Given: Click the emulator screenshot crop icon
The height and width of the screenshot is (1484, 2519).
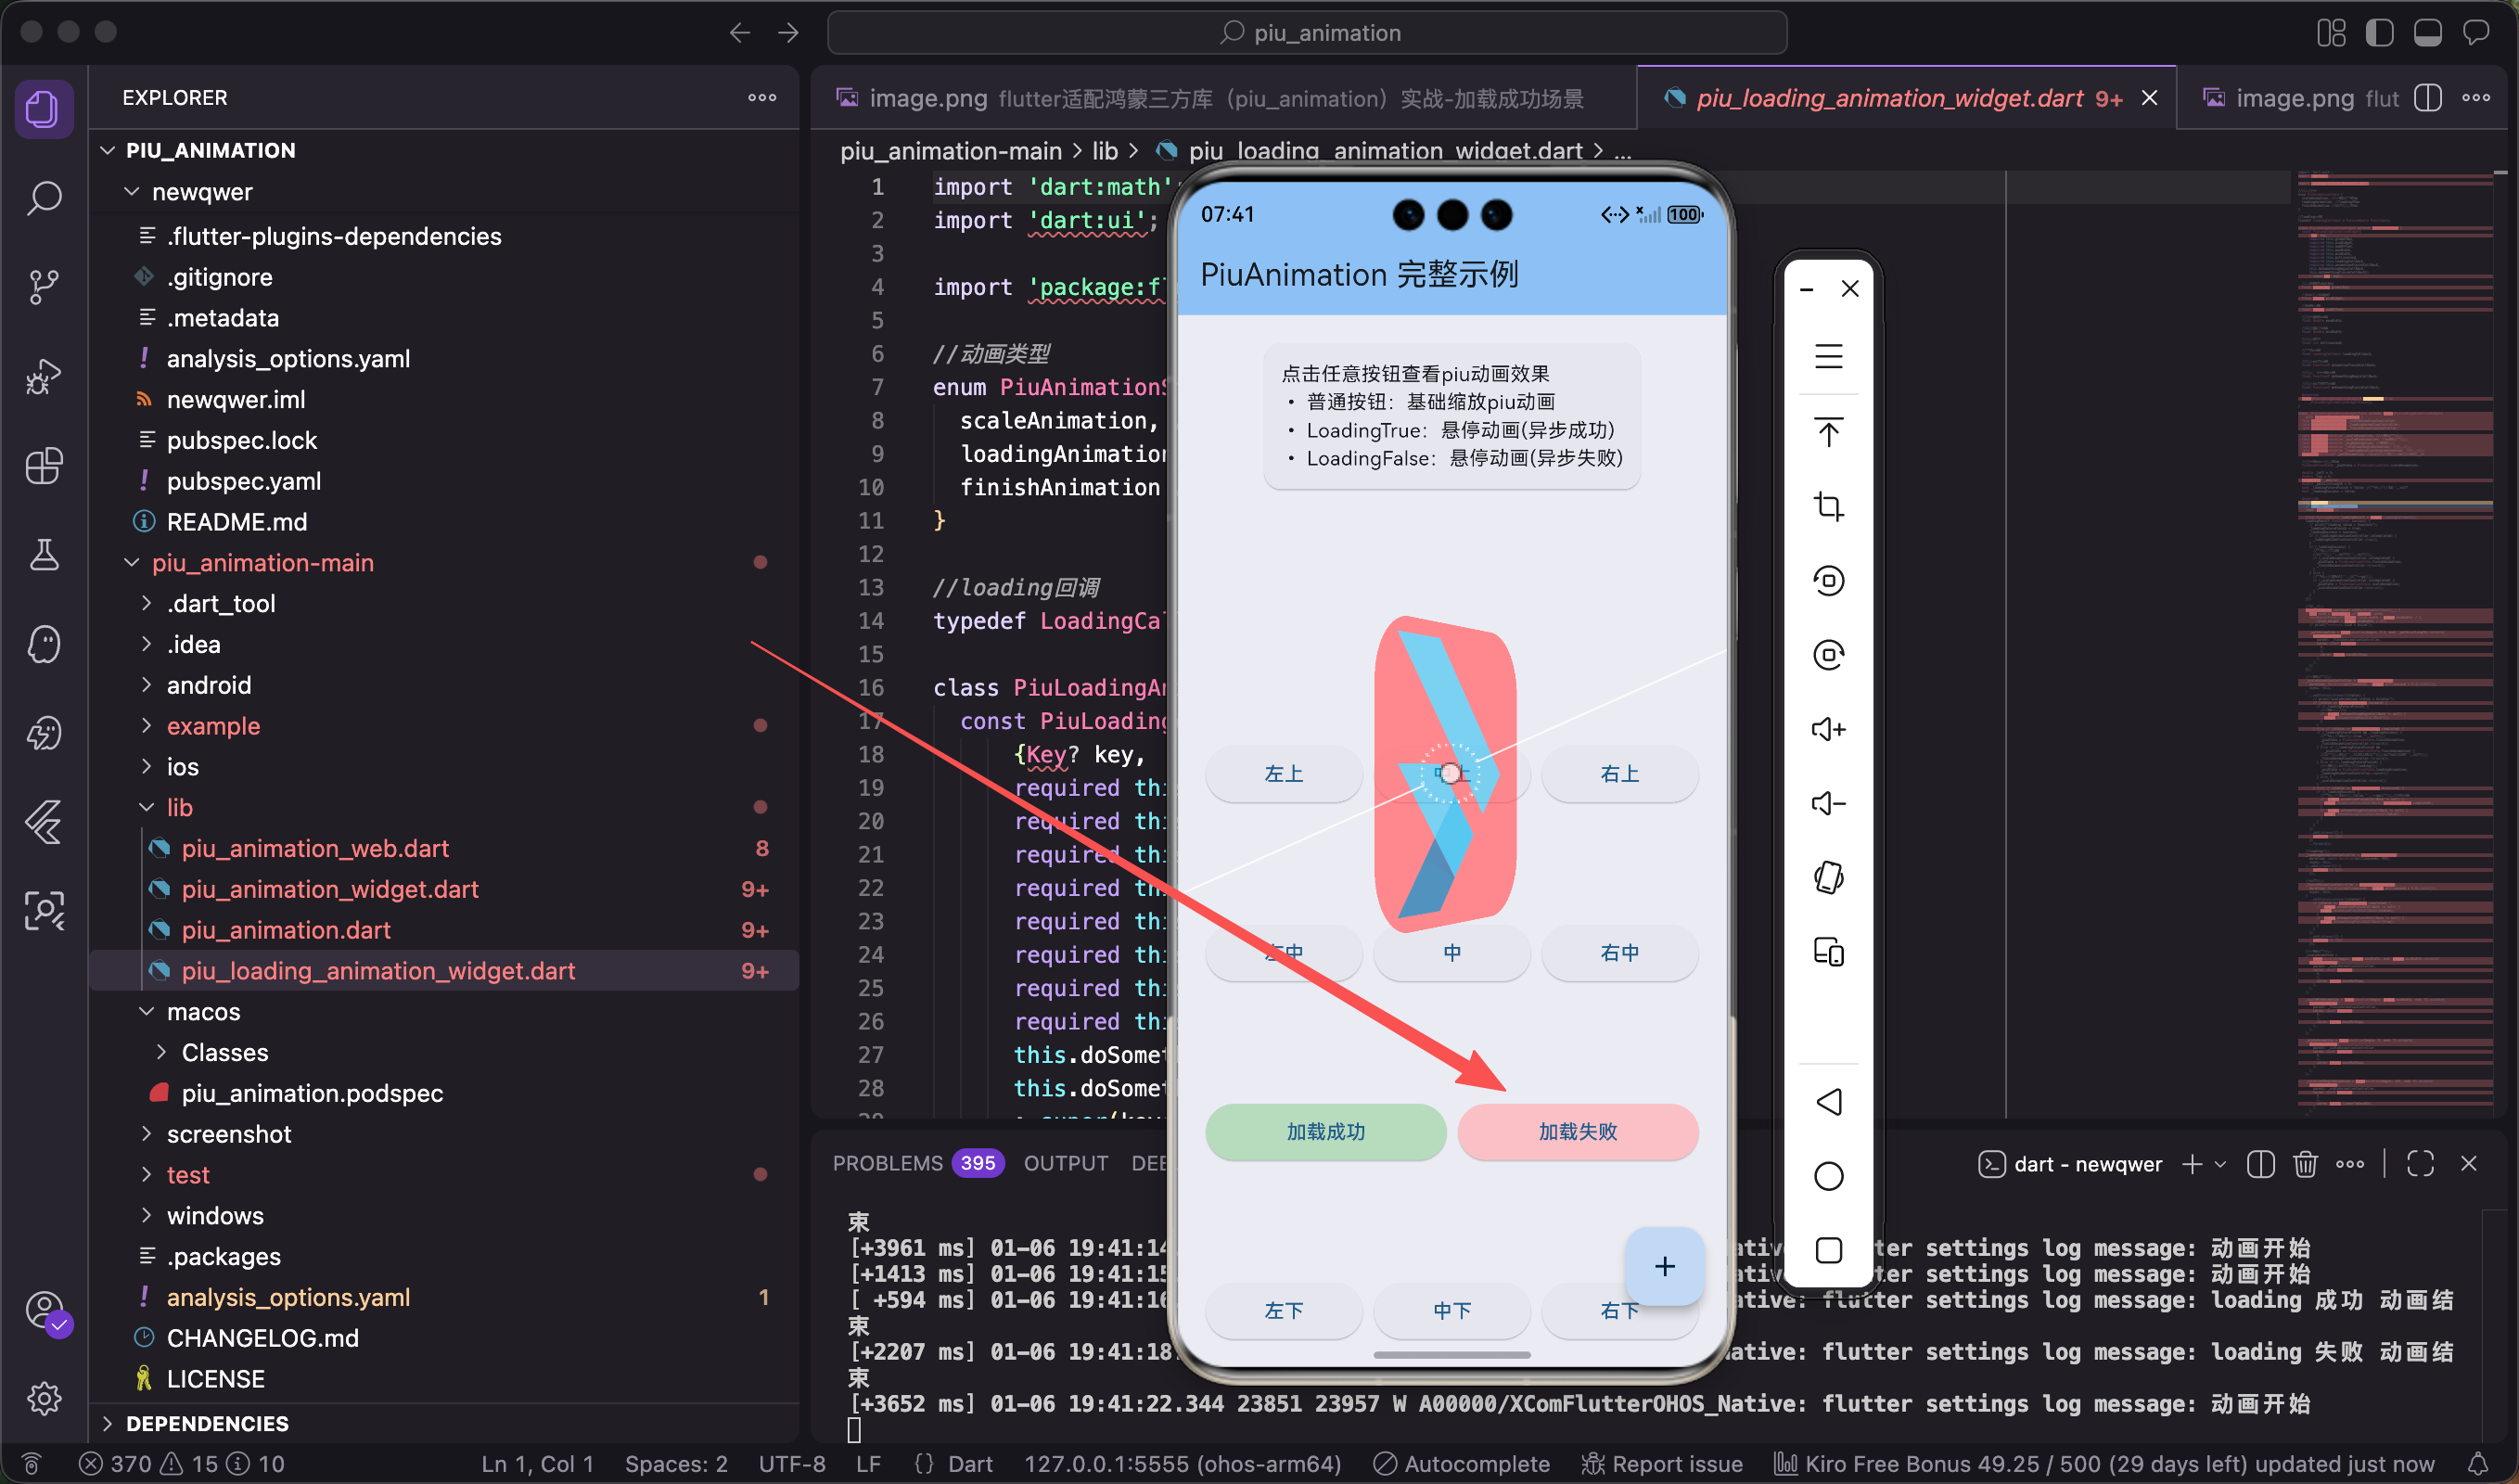Looking at the screenshot, I should 1828,506.
